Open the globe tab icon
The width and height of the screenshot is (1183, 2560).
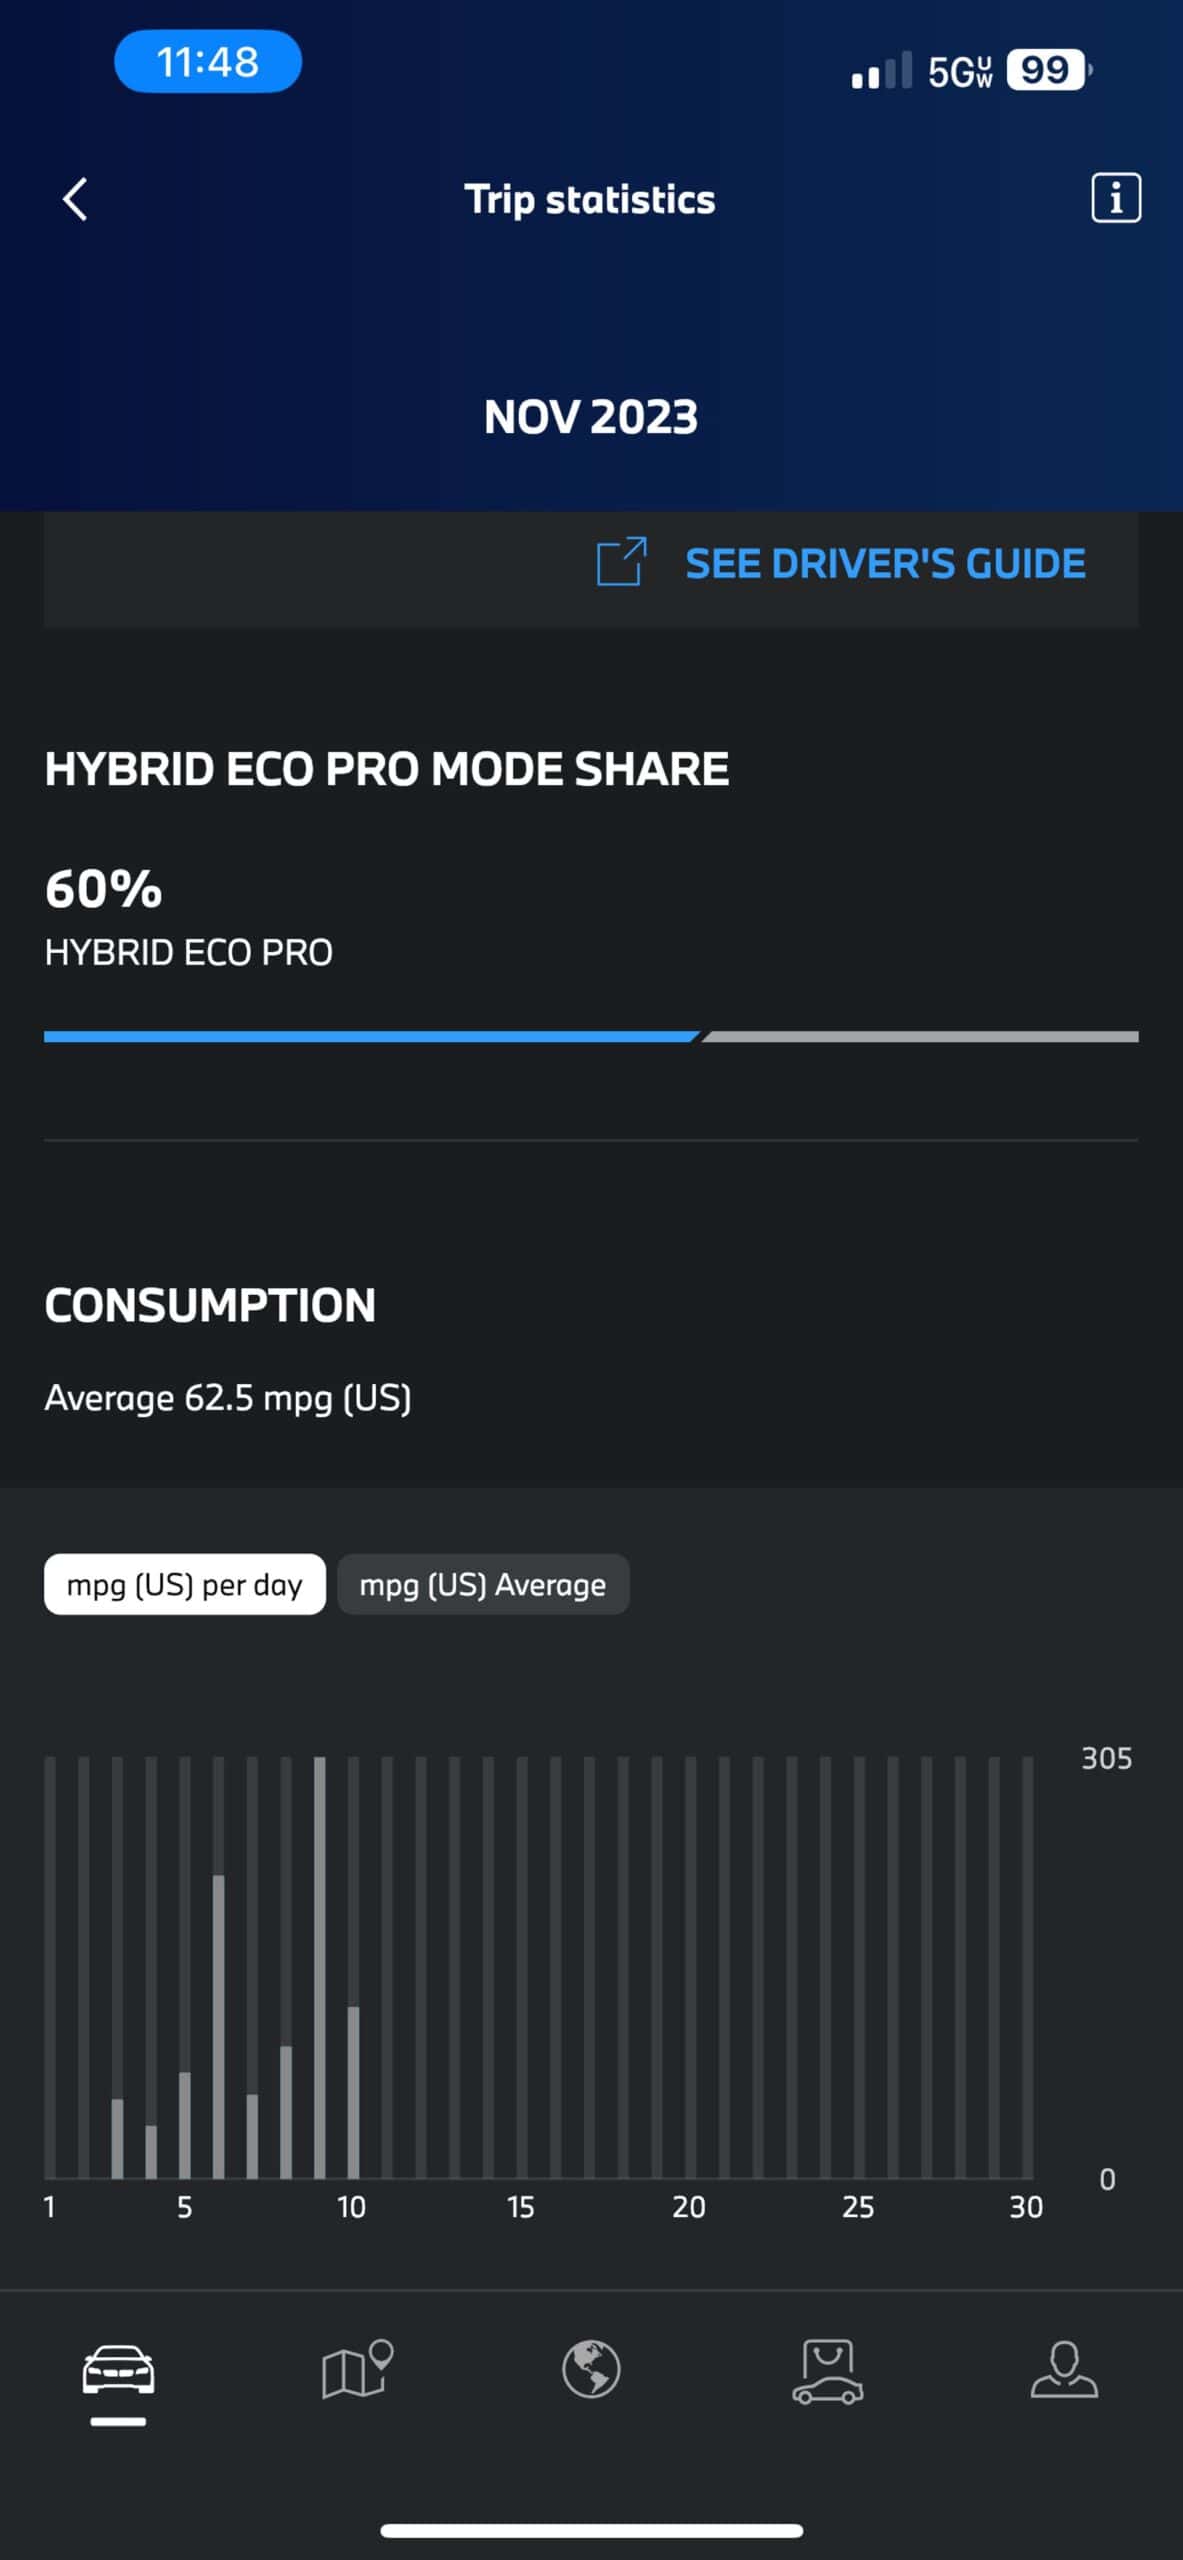coord(591,2370)
